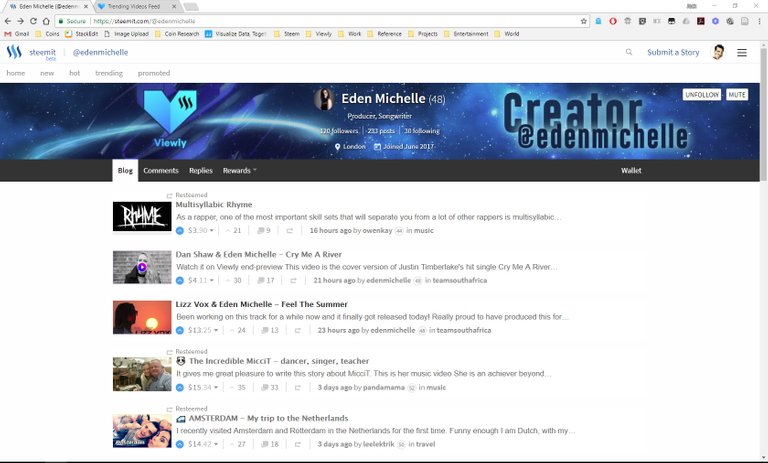768x463 pixels.
Task: Resteem the Cry Me A River post
Action: point(293,280)
